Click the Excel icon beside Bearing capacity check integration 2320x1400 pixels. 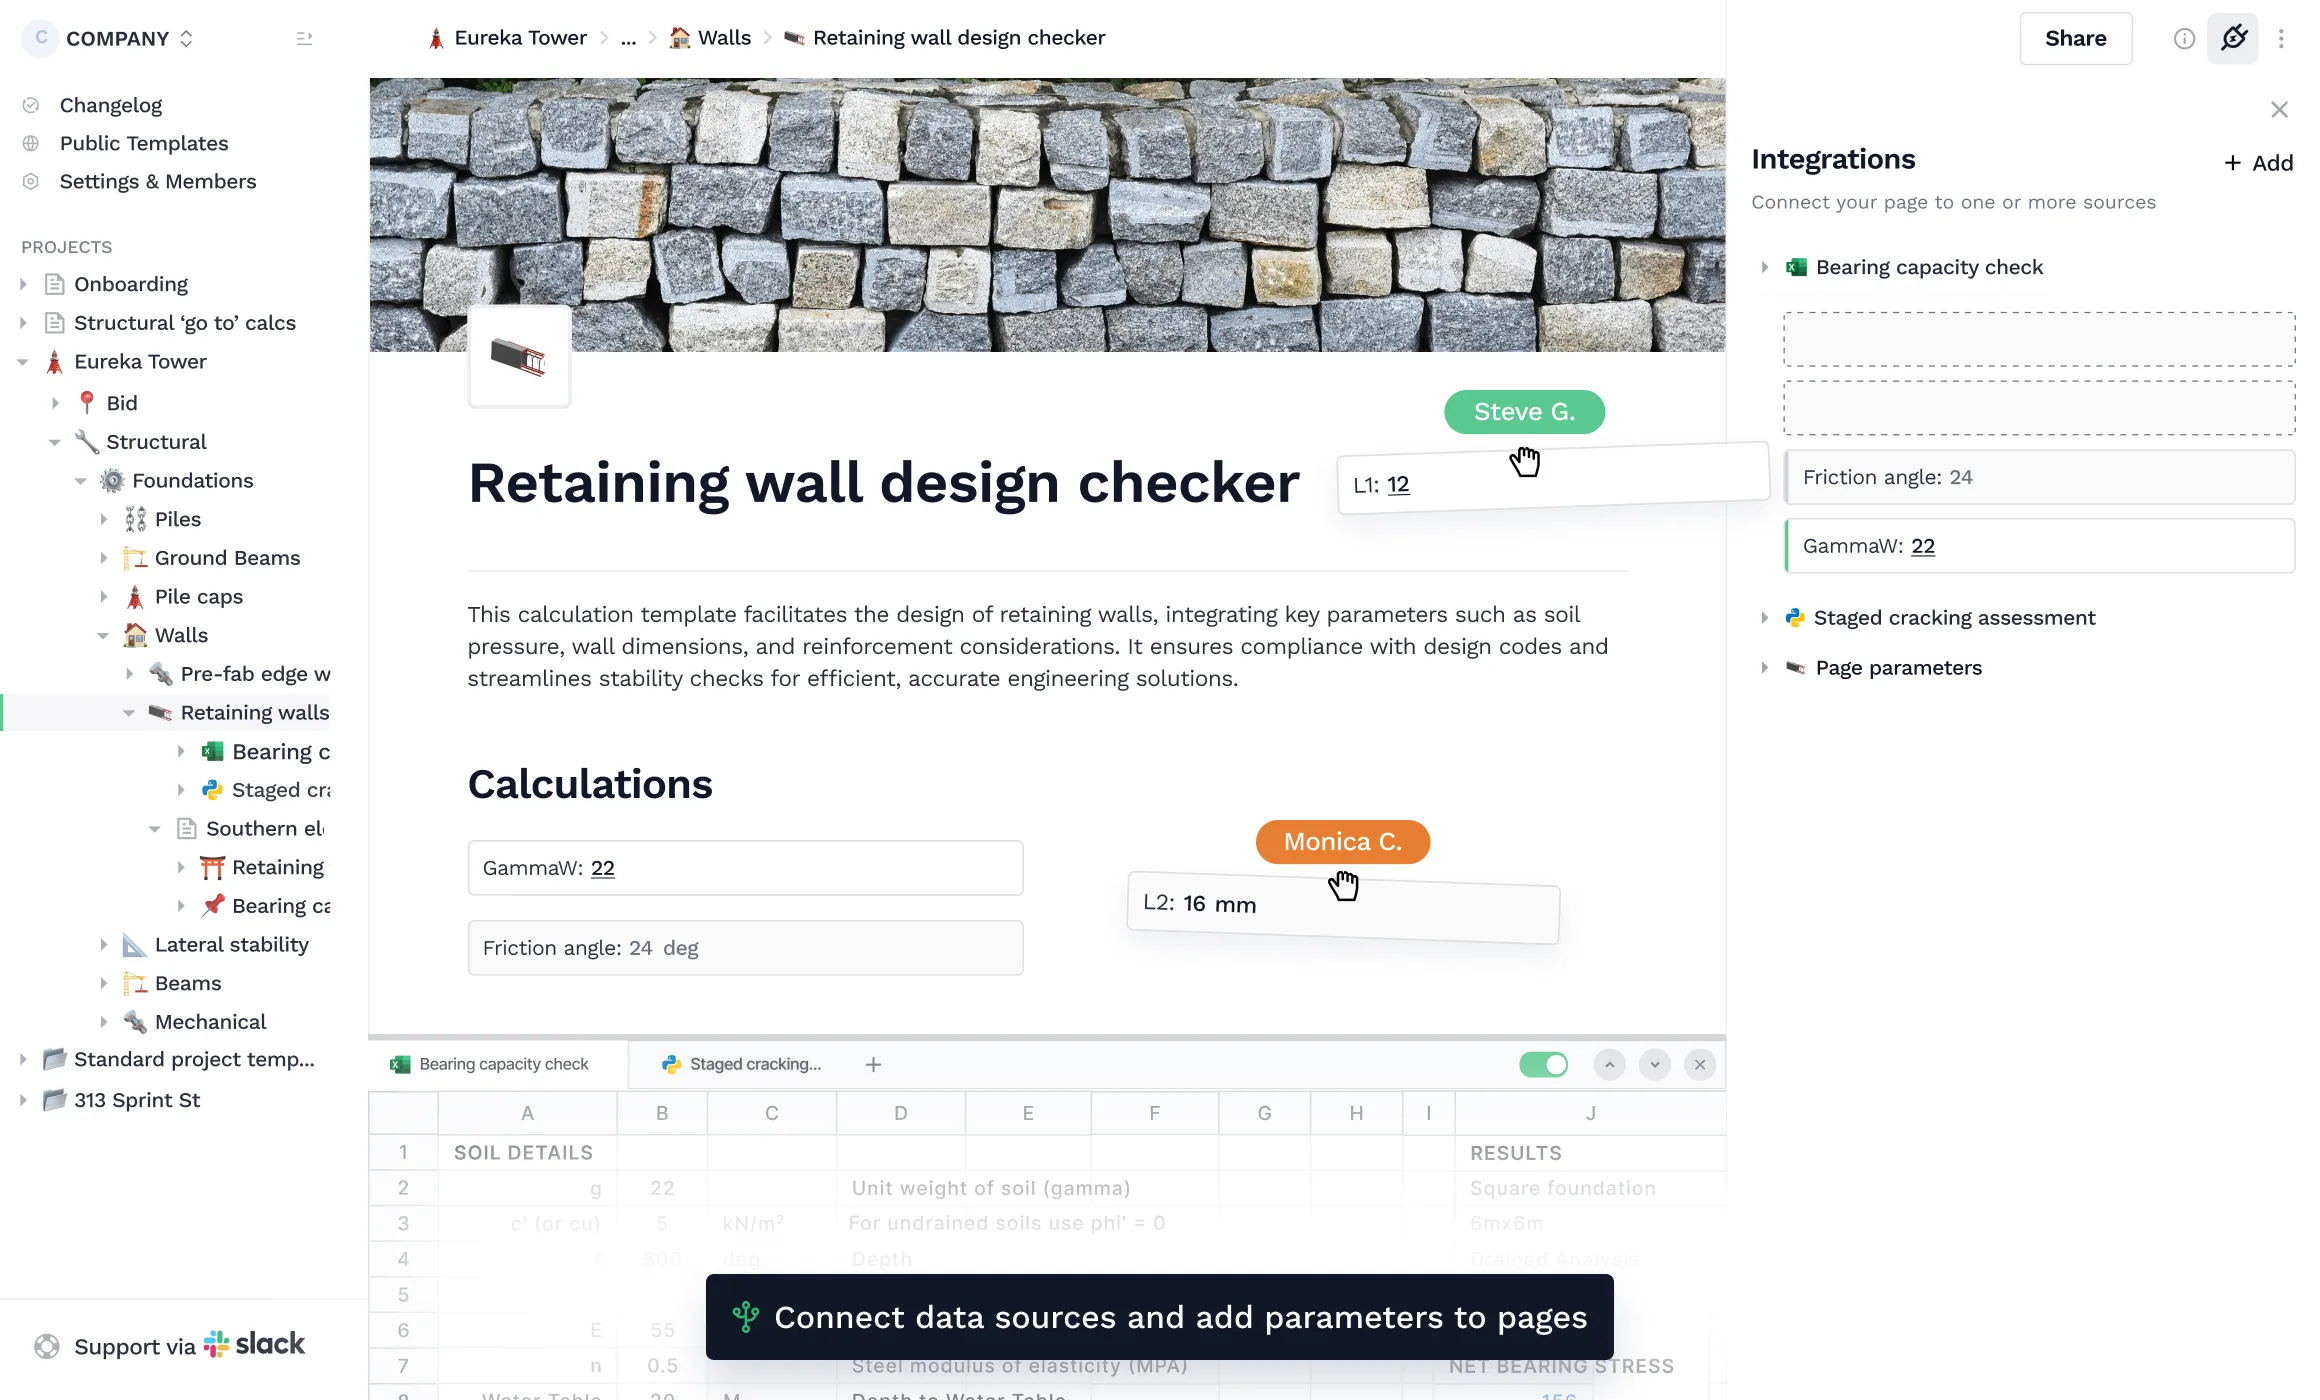(1795, 267)
